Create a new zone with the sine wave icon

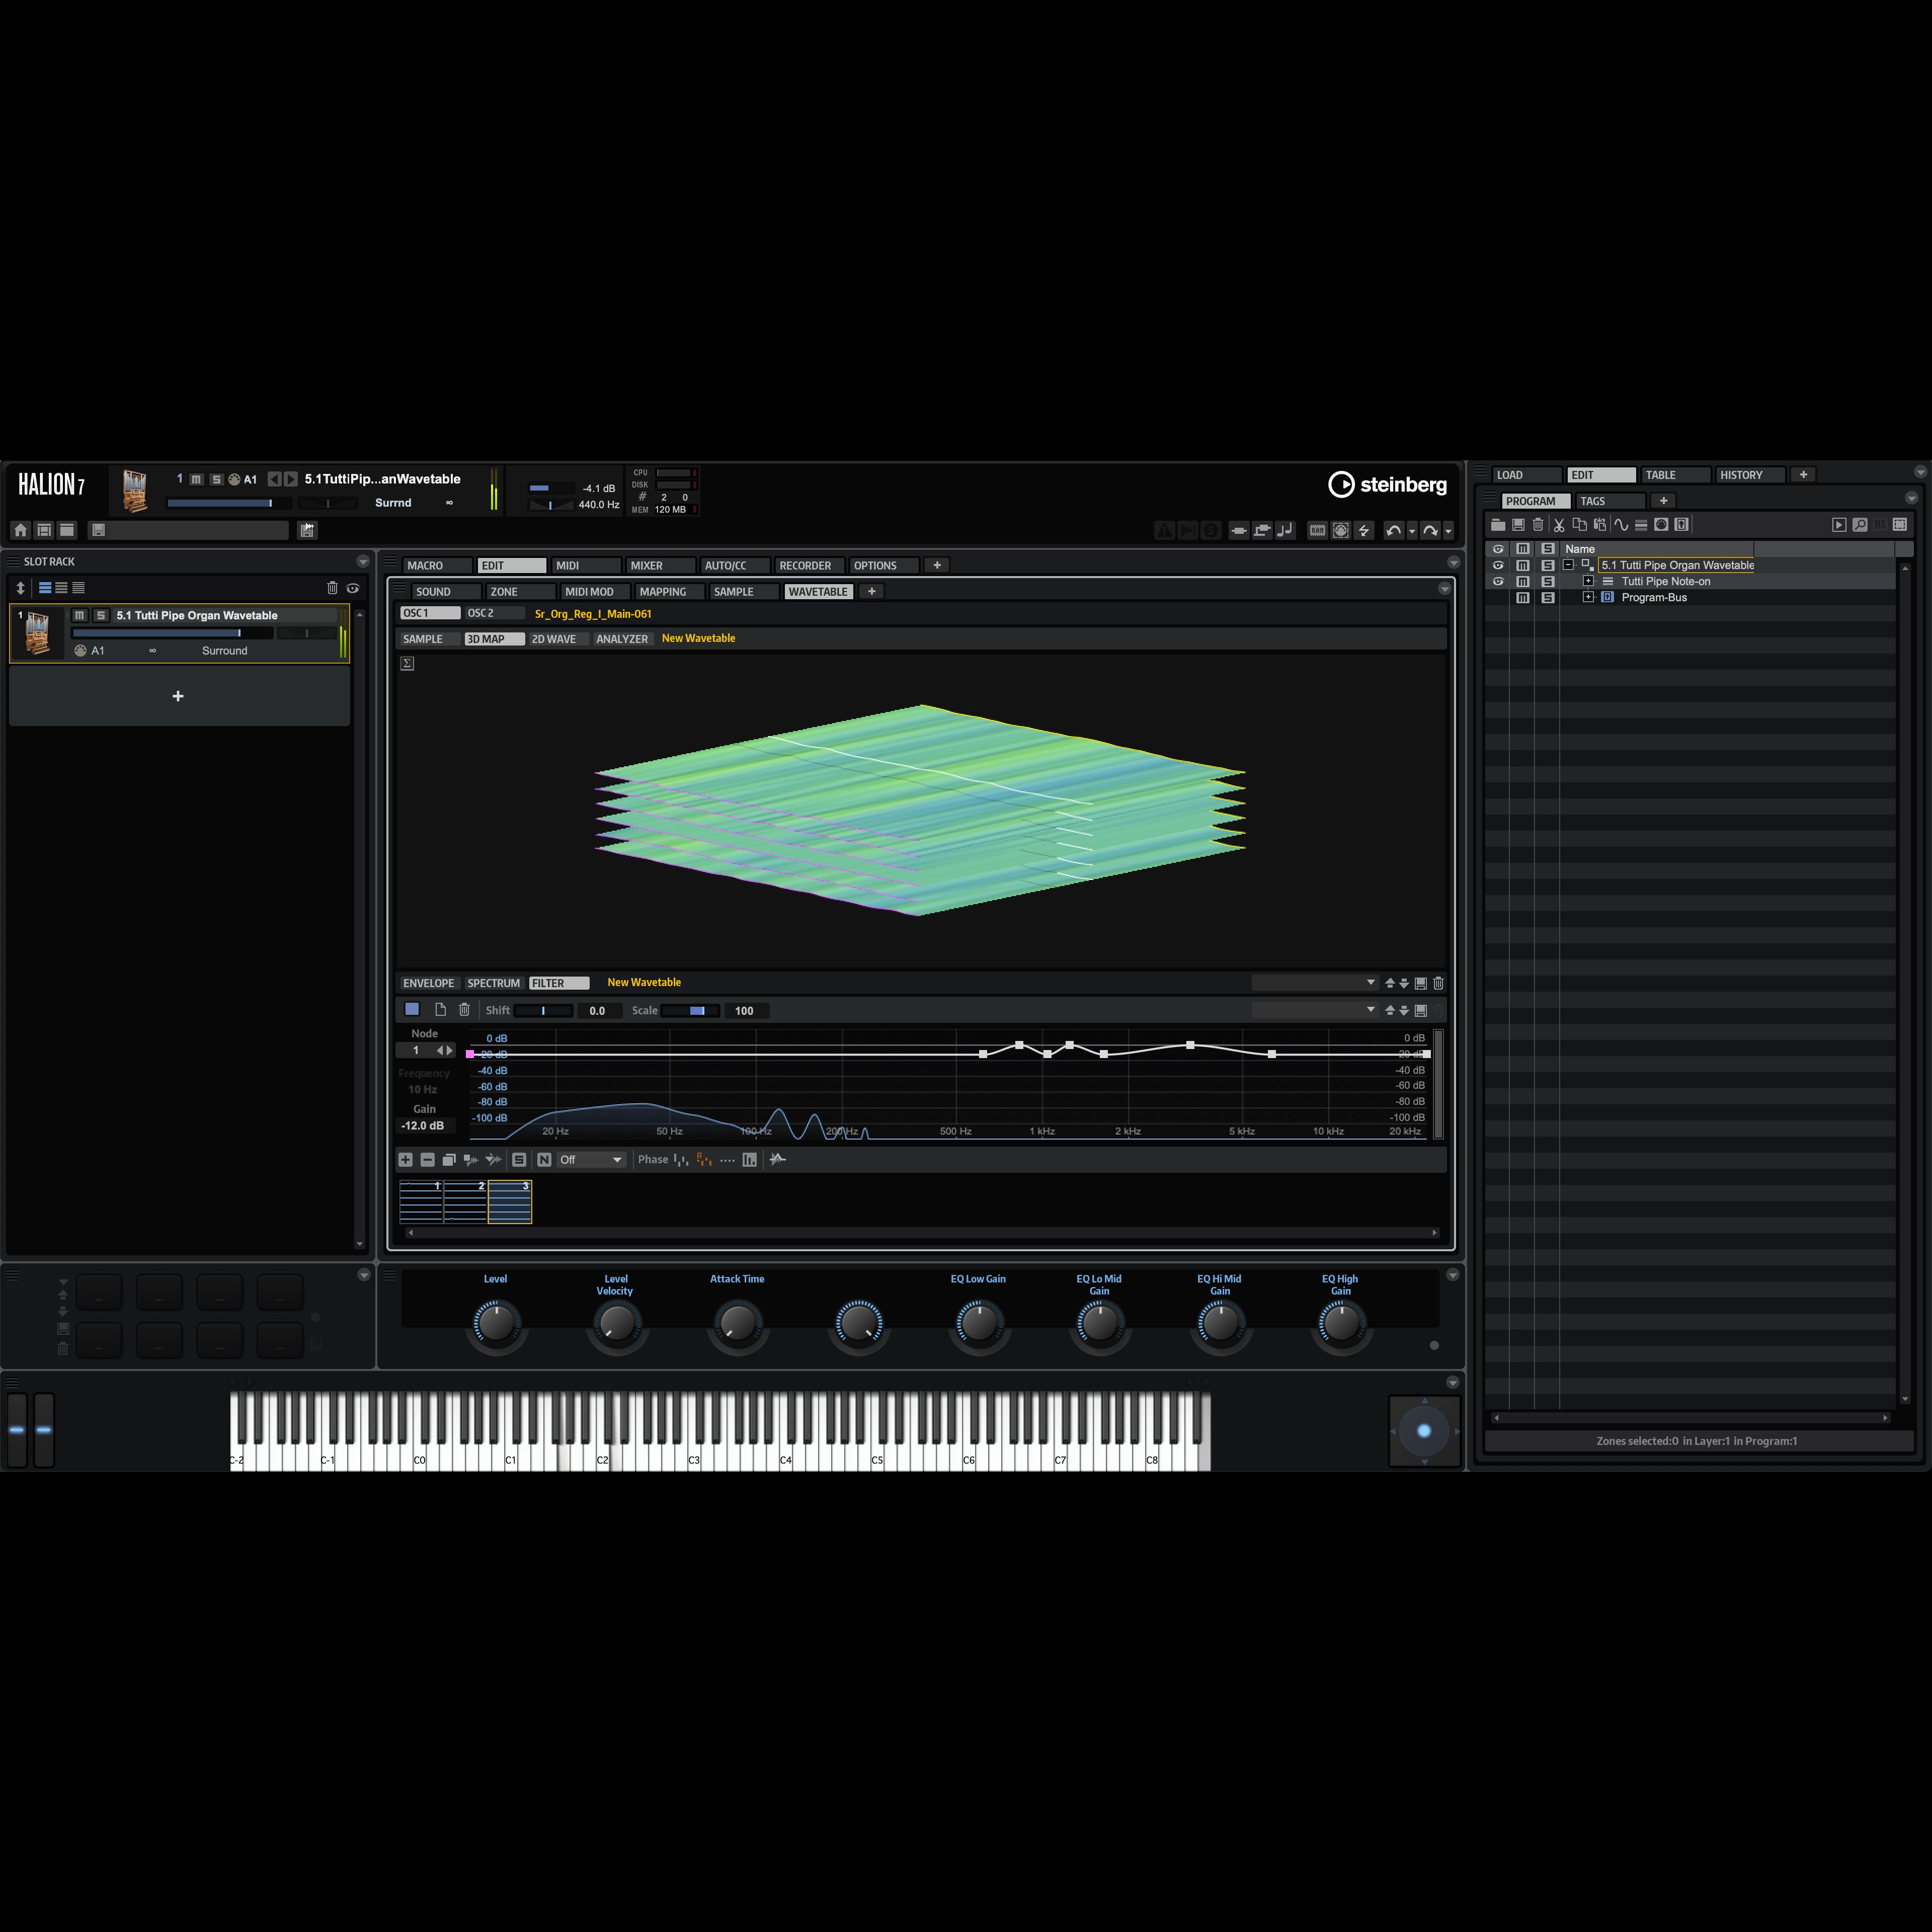[x=1621, y=525]
